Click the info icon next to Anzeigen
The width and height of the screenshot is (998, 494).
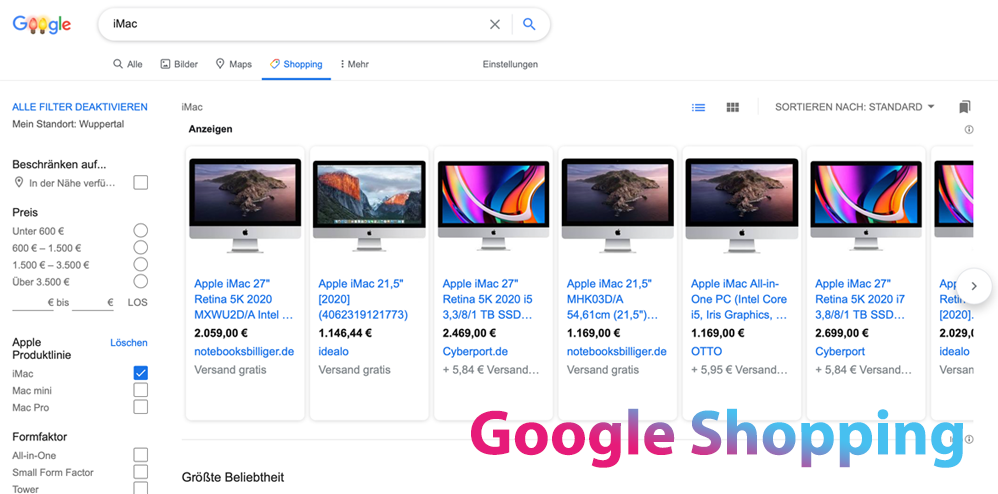969,130
